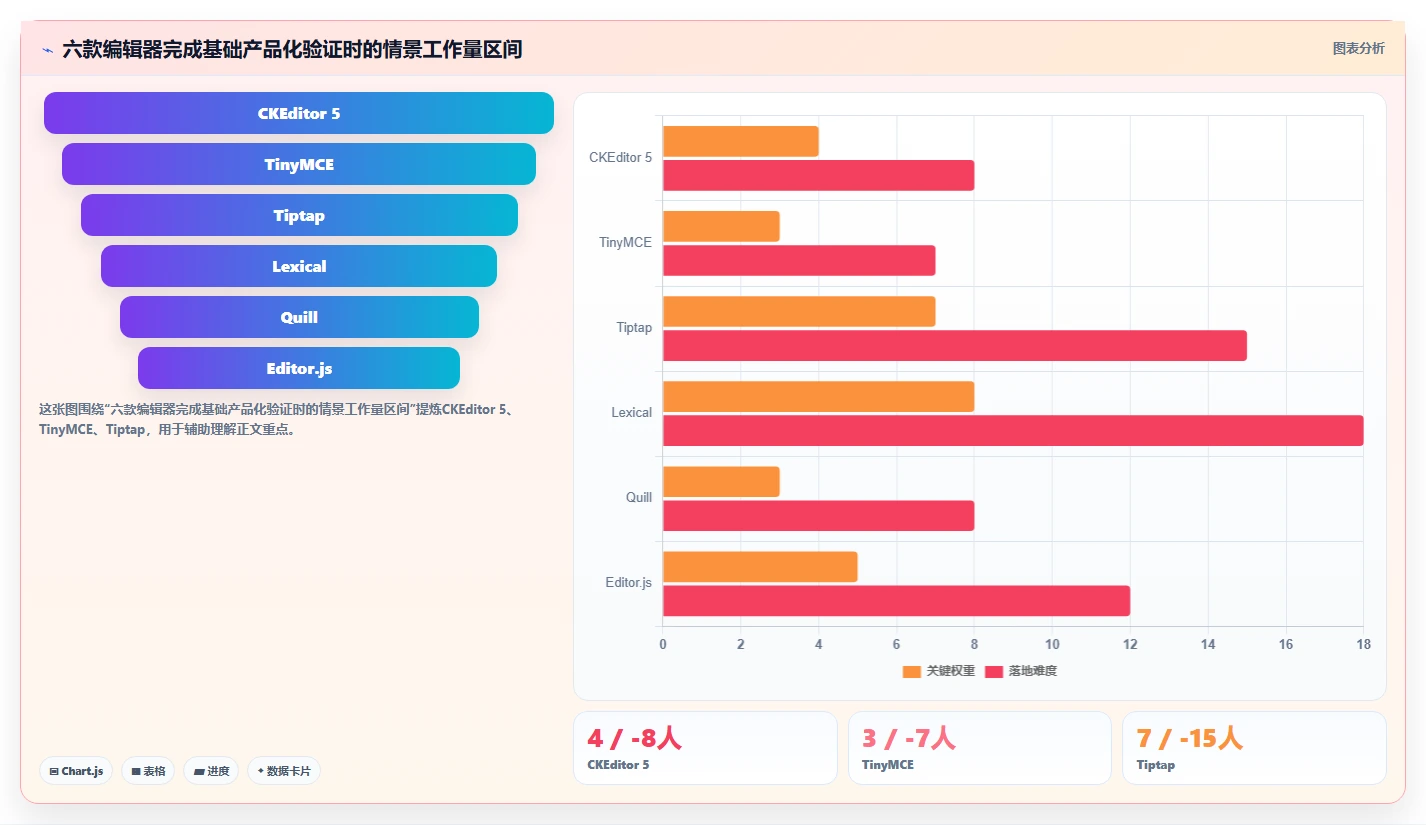Select the 表格 tag chip
This screenshot has width=1426, height=825.
click(148, 771)
